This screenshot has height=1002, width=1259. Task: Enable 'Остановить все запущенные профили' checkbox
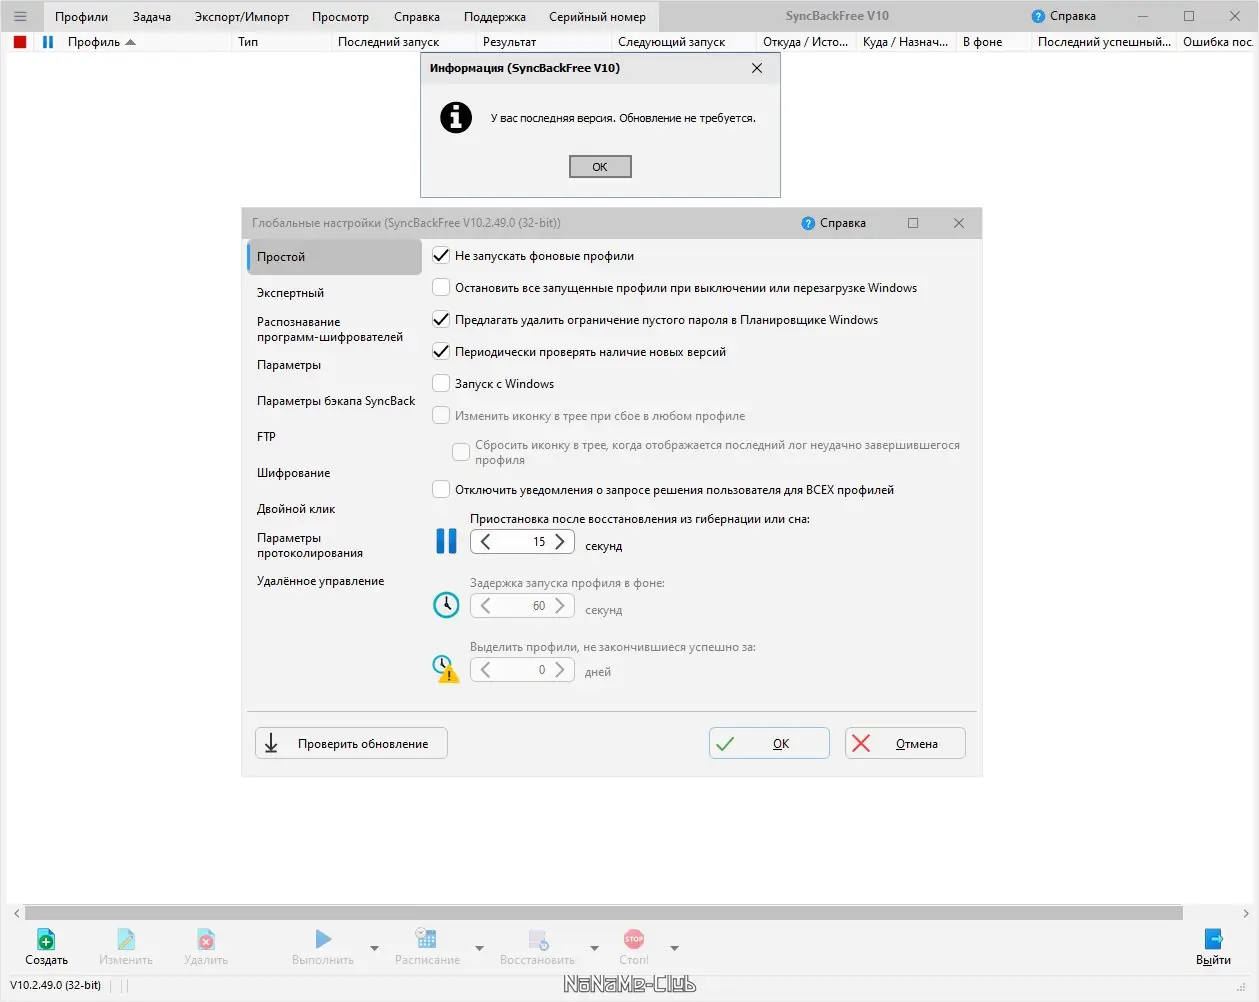(x=441, y=288)
